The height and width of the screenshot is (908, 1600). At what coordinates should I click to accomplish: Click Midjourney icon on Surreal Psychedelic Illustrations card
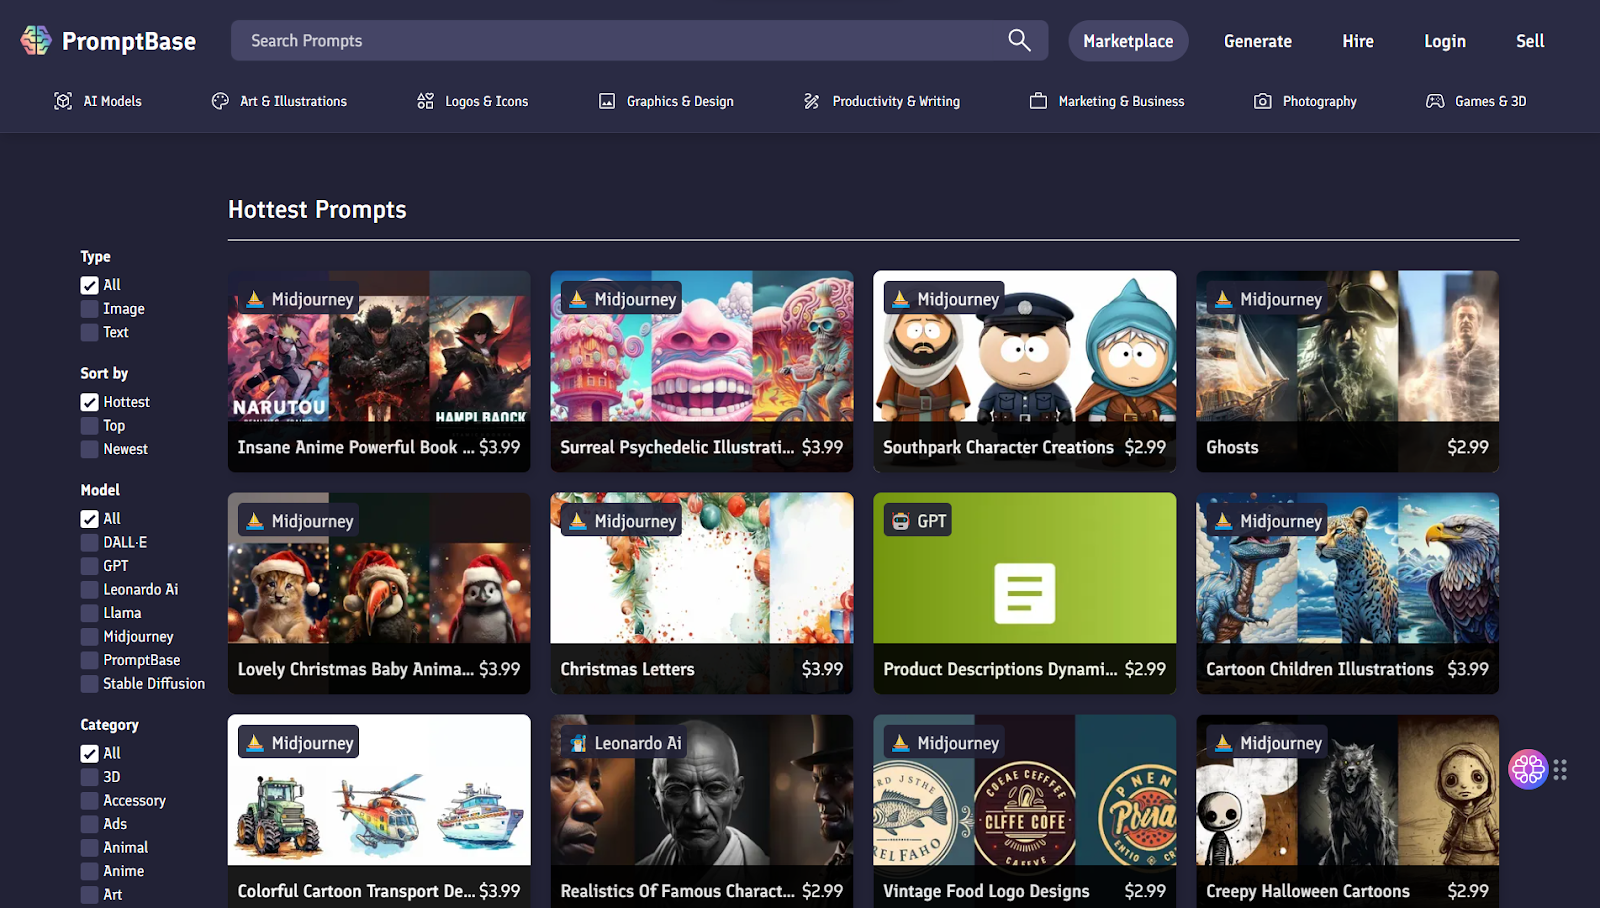click(578, 299)
